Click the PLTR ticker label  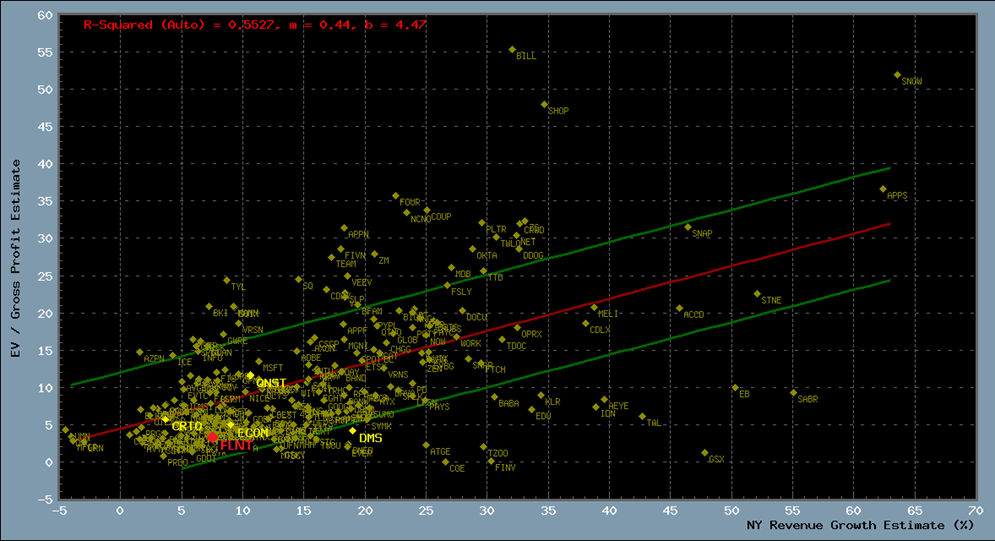[x=496, y=229]
